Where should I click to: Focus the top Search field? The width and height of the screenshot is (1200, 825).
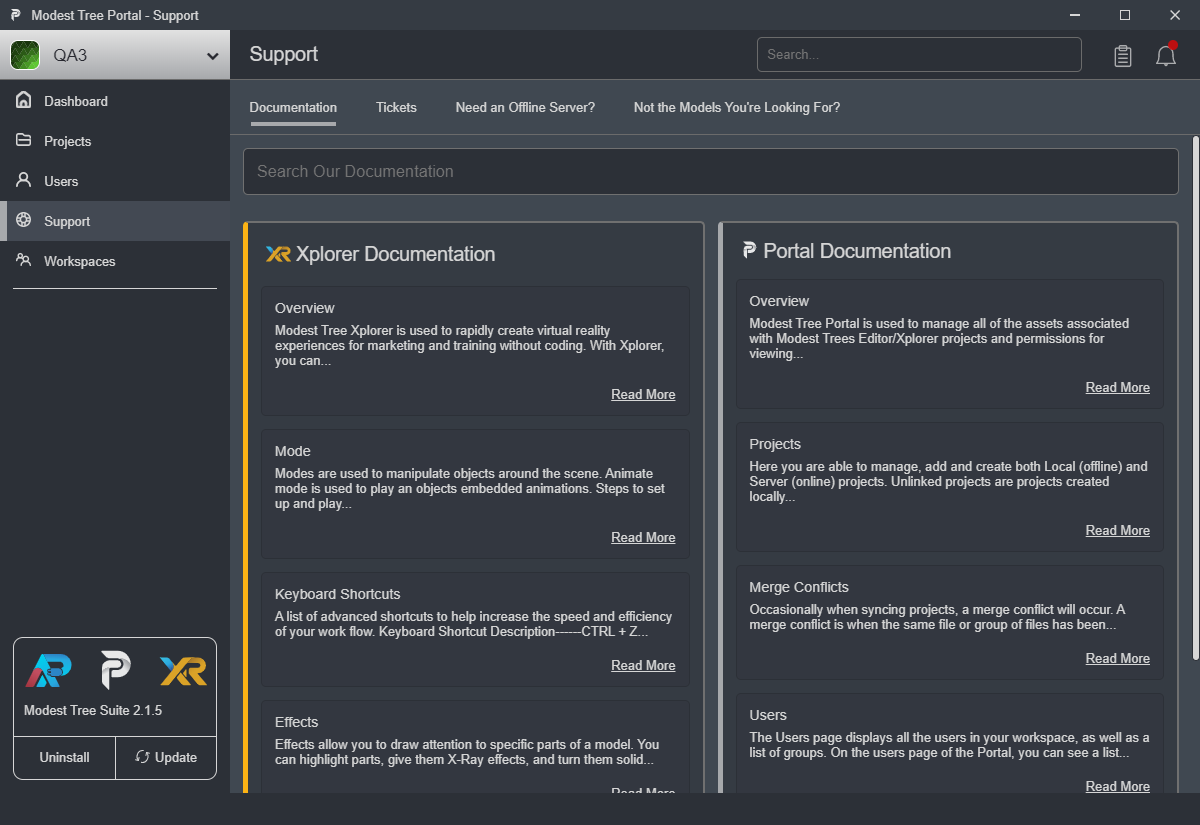coord(919,55)
